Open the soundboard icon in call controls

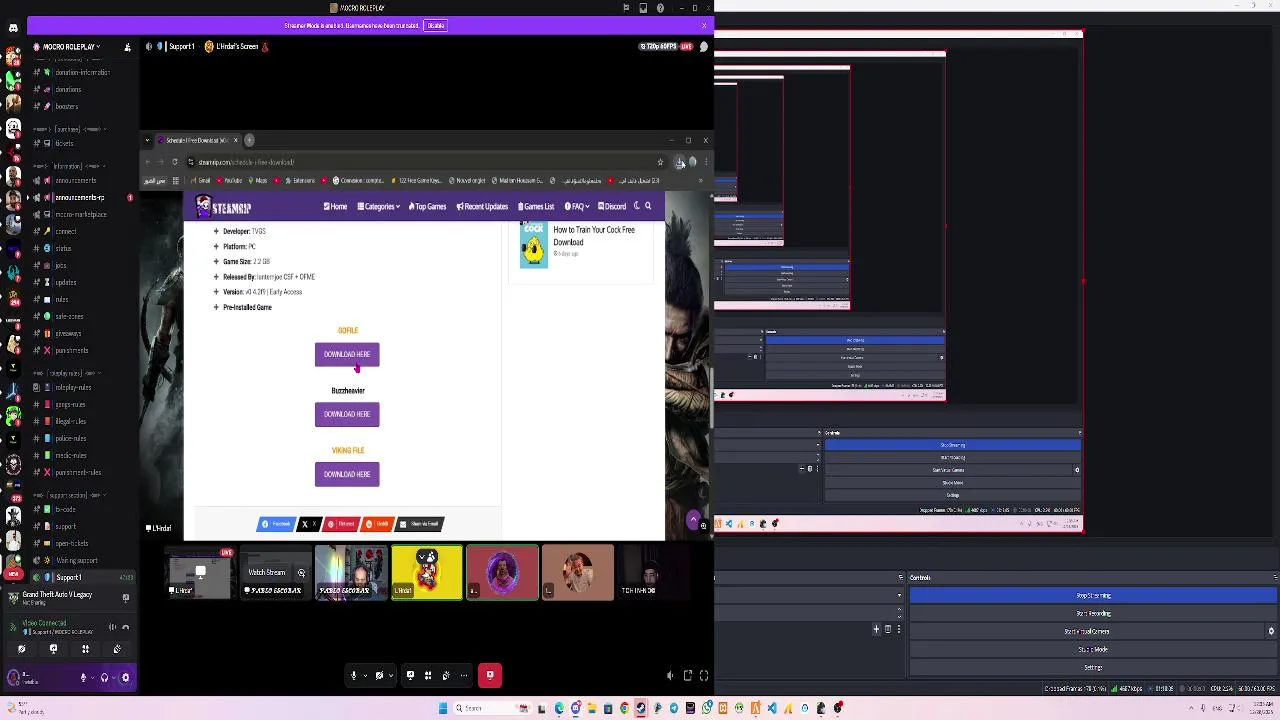click(x=446, y=676)
